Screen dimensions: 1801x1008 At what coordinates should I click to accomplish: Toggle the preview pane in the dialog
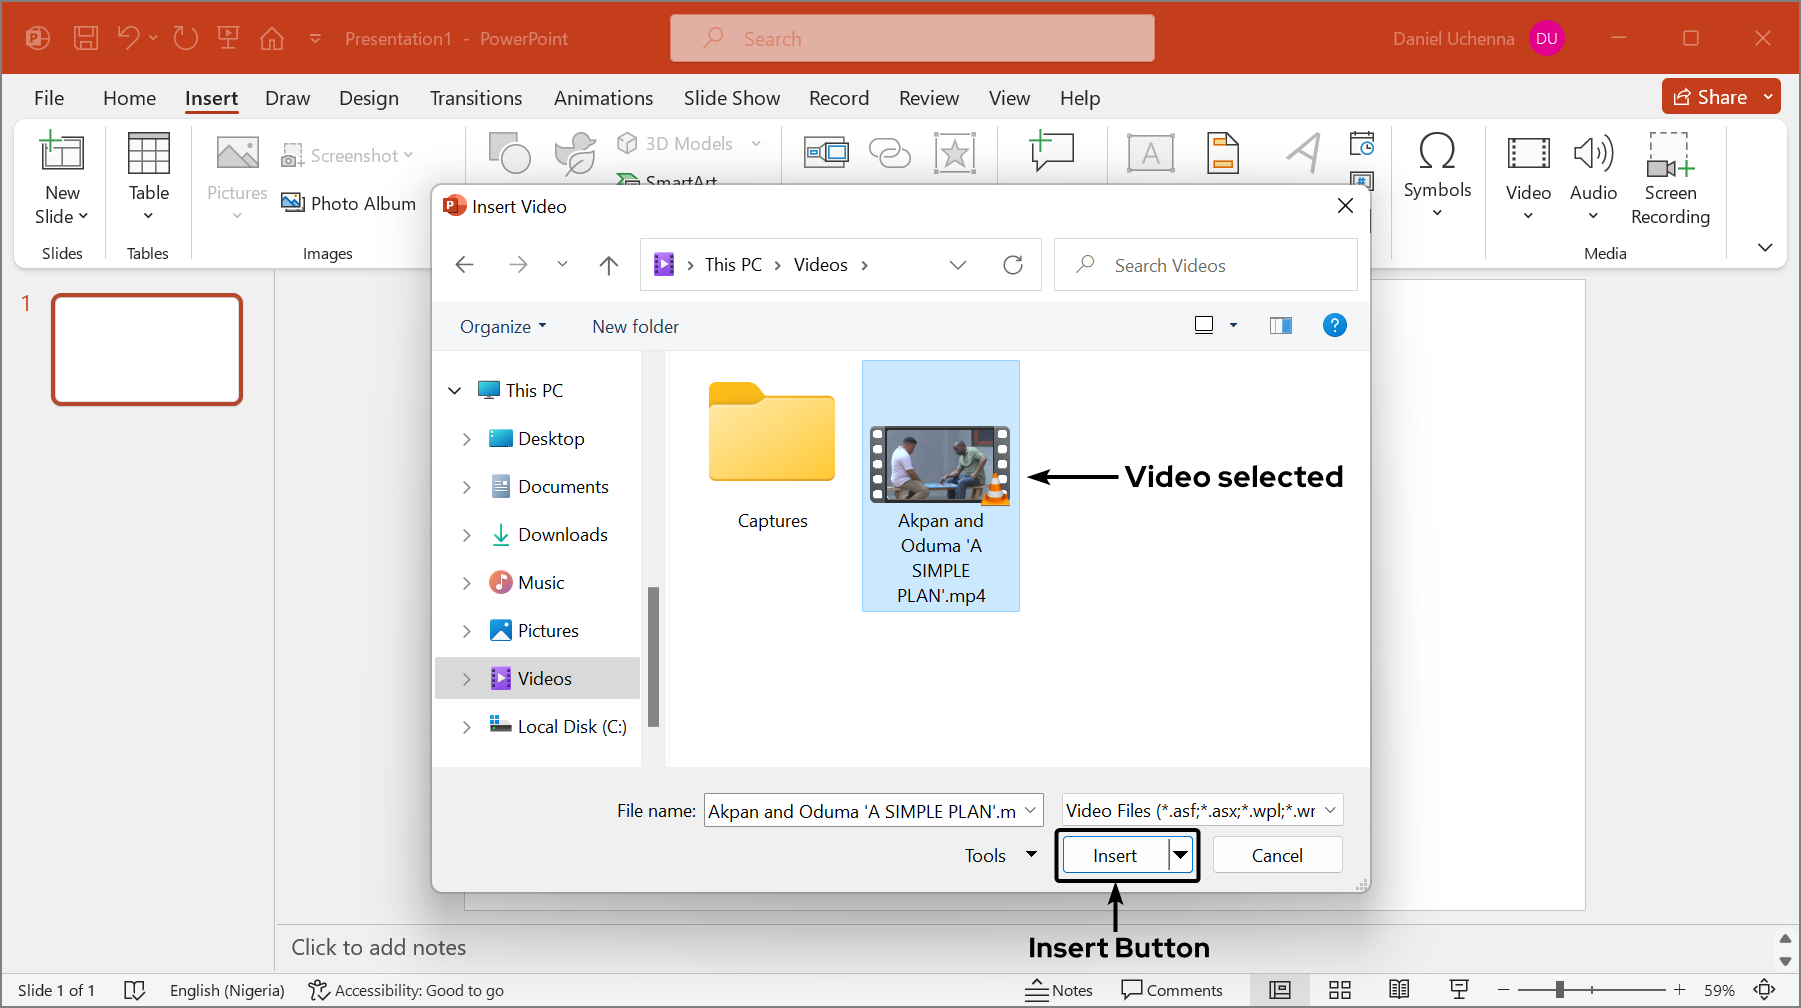click(1280, 325)
